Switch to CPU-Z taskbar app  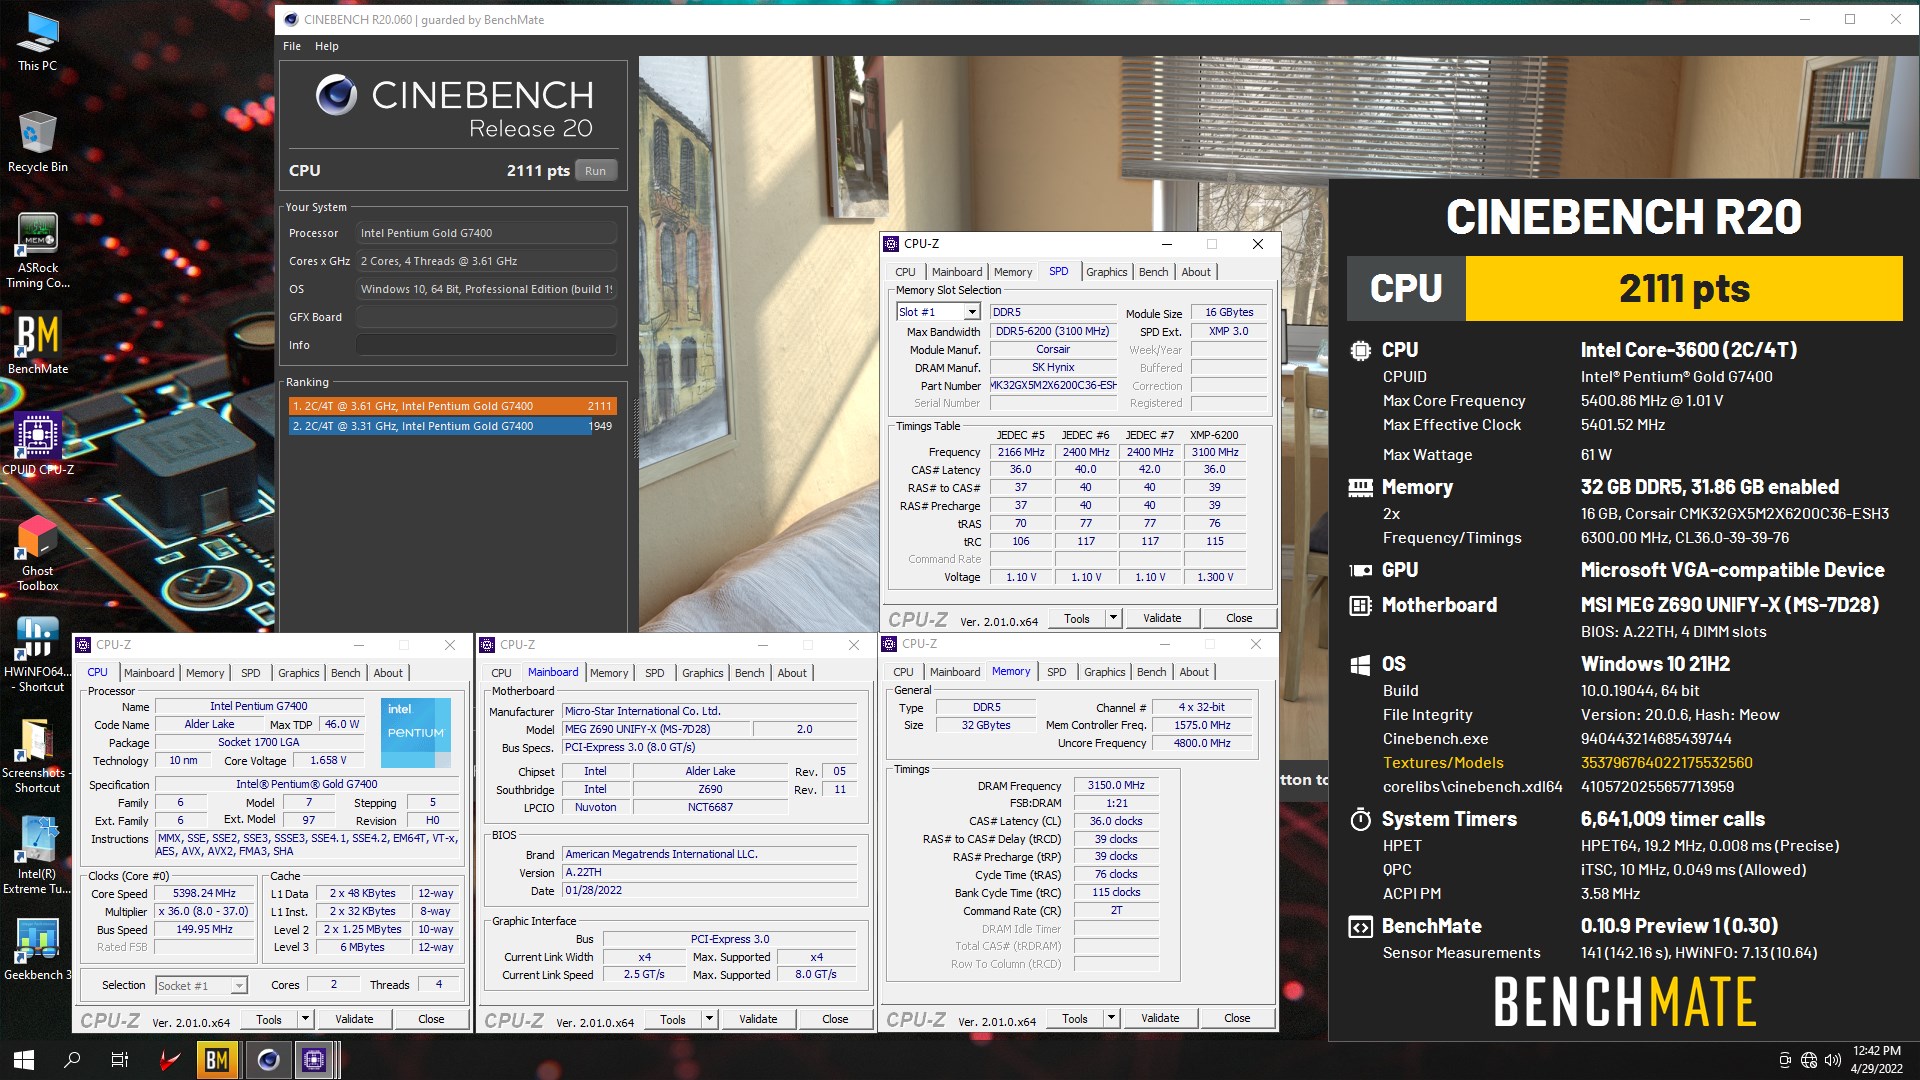[x=314, y=1059]
